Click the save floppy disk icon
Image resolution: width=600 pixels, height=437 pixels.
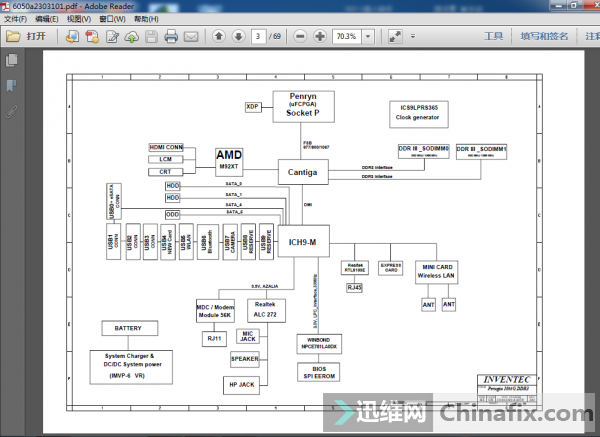click(x=152, y=36)
